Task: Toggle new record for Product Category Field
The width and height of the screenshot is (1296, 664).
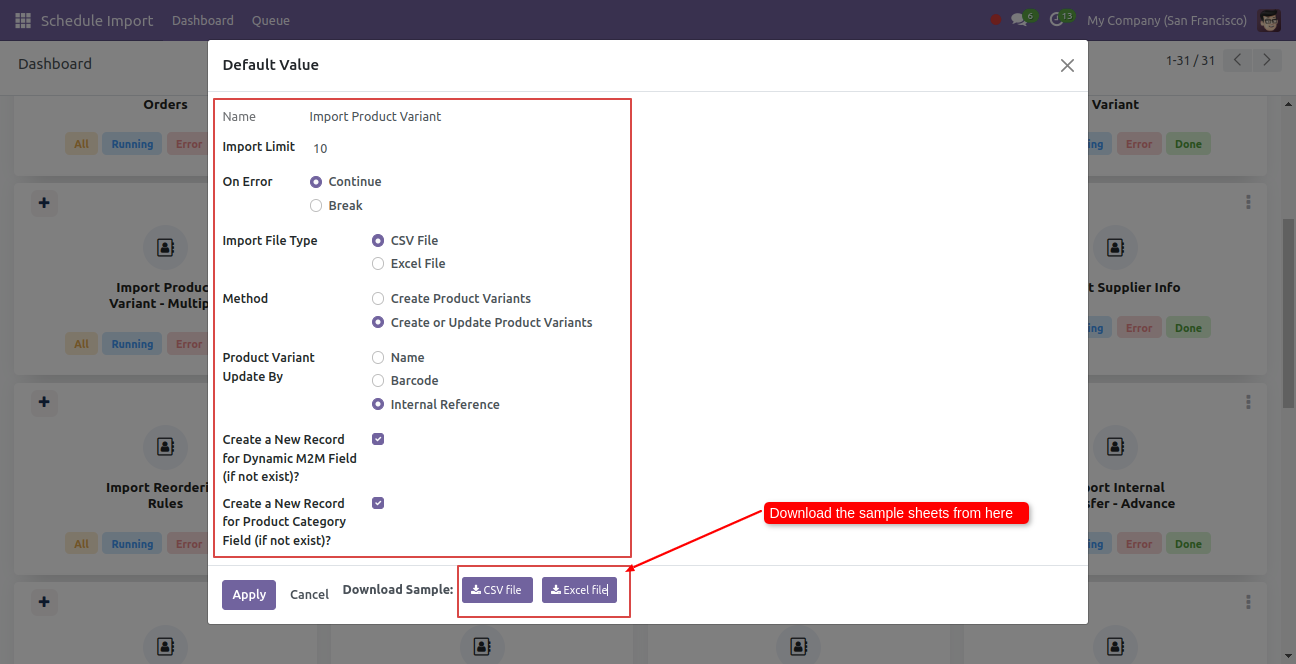Action: point(378,503)
